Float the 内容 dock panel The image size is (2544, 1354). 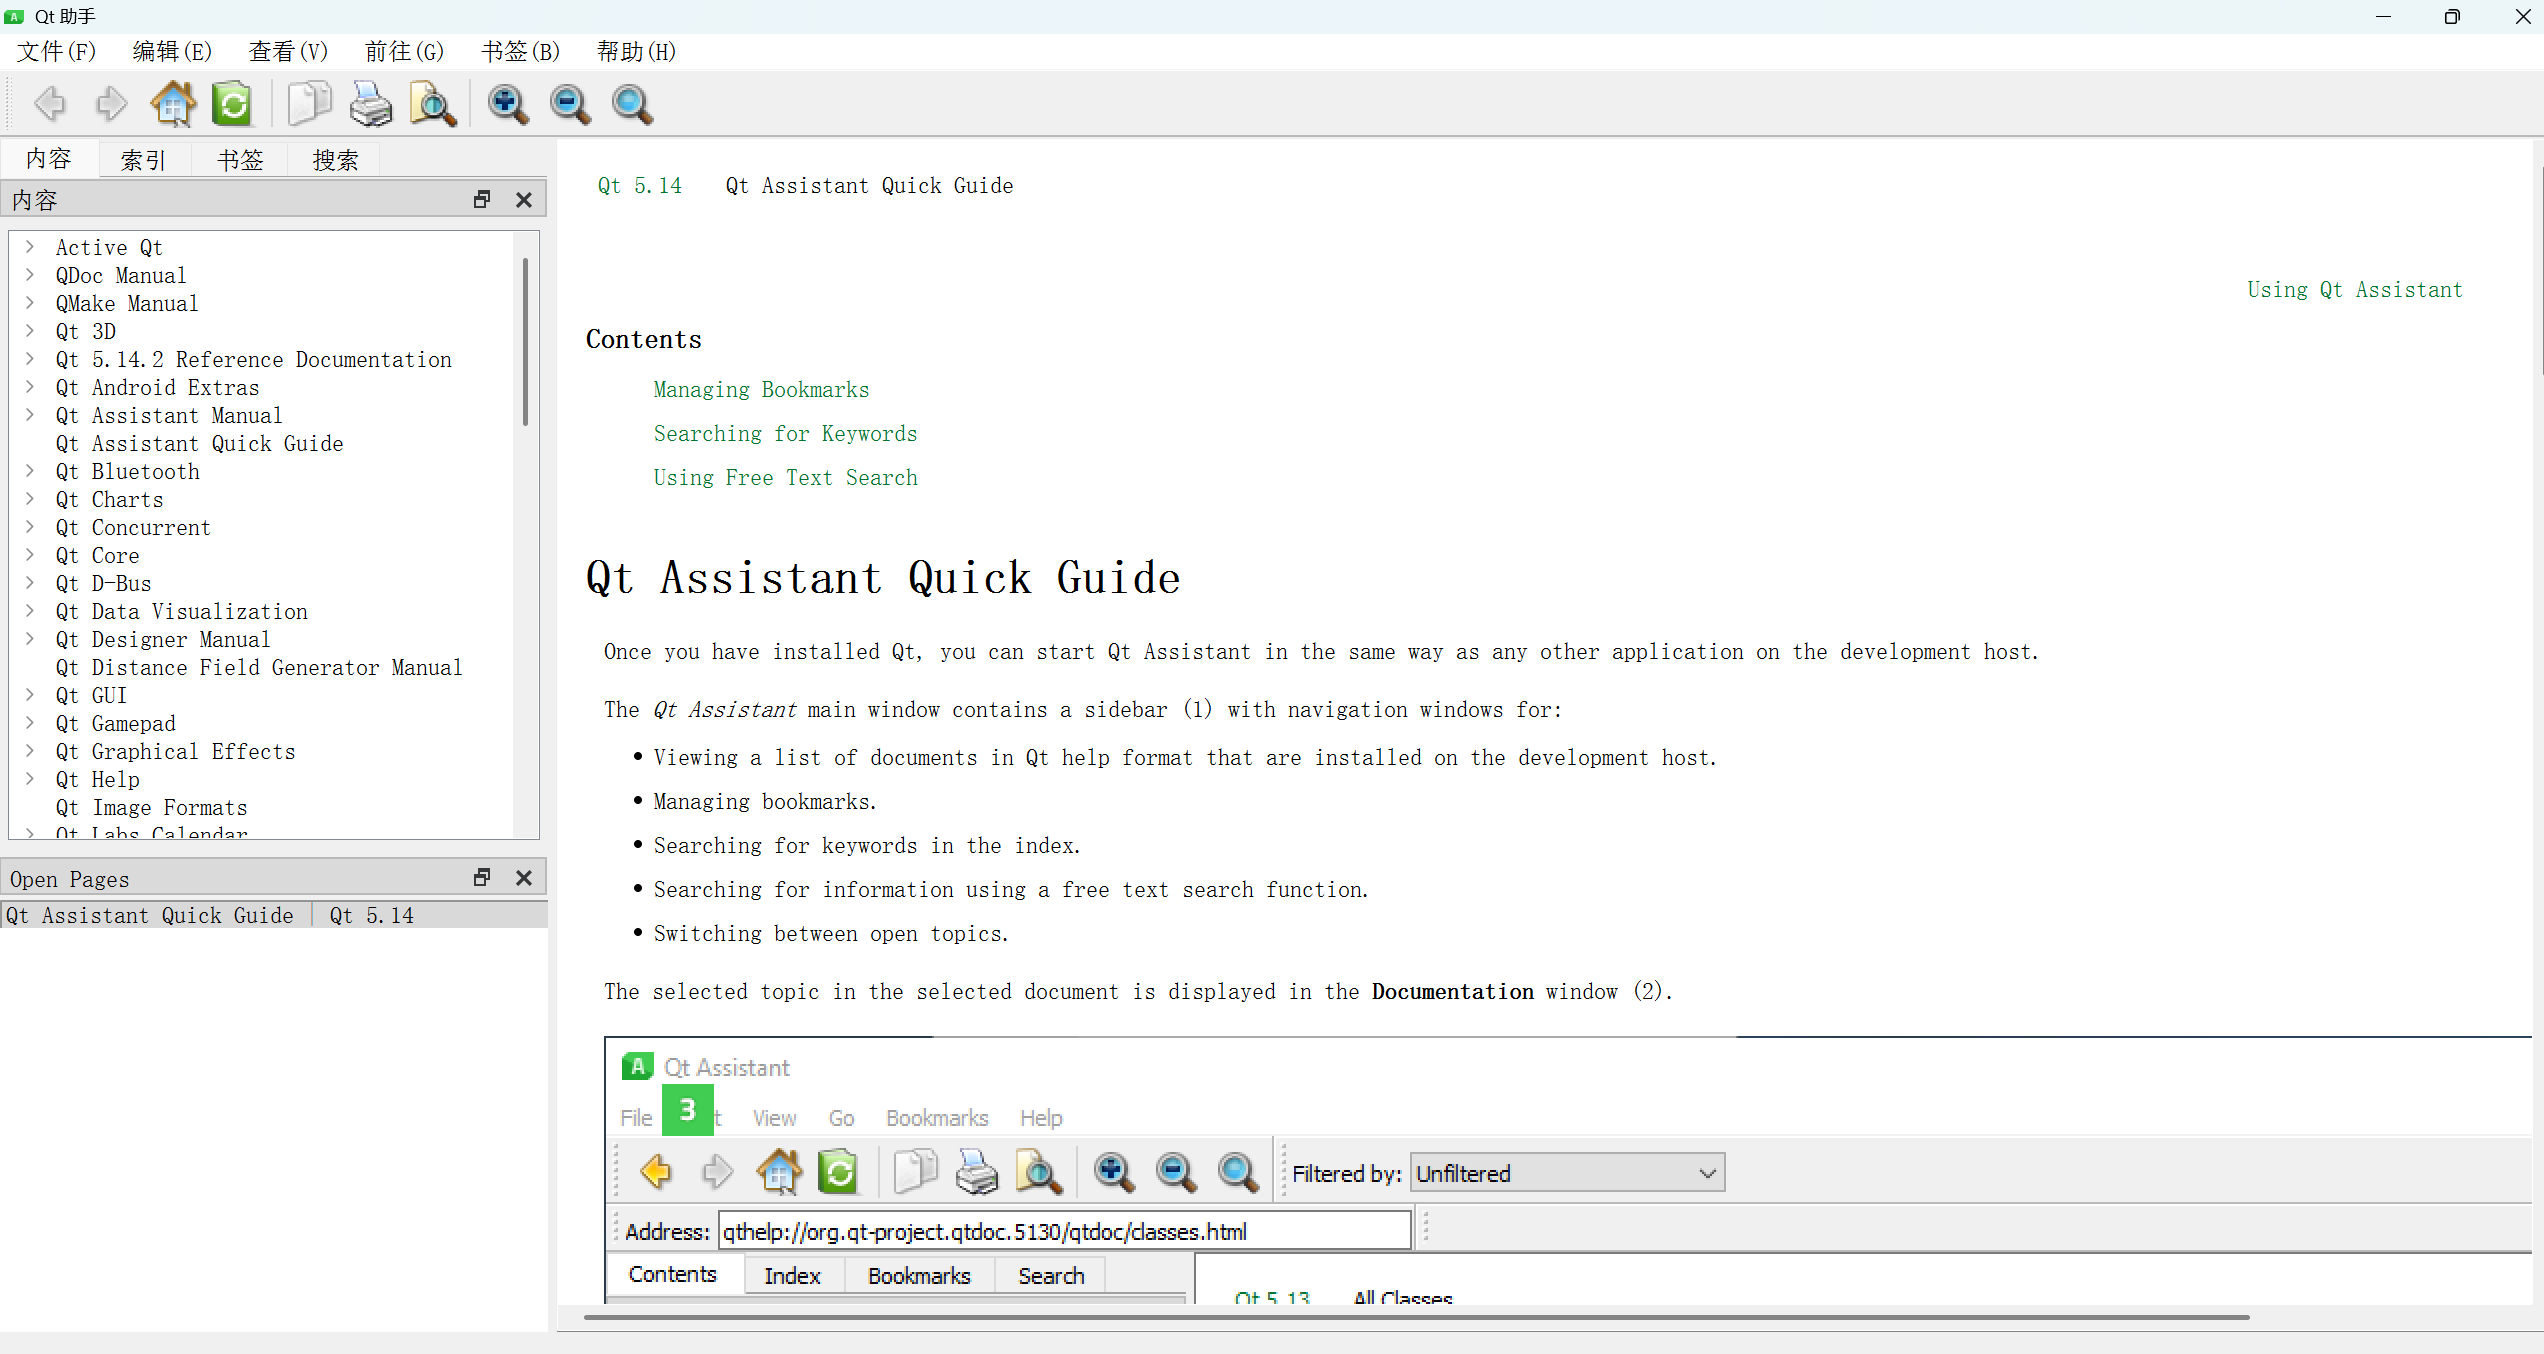coord(482,200)
